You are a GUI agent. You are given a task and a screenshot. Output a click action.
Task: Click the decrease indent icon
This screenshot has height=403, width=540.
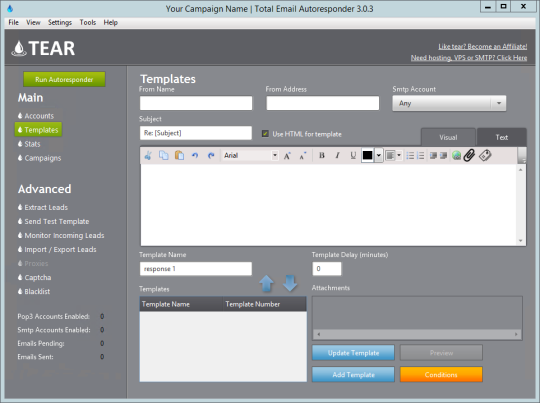pyautogui.click(x=433, y=156)
